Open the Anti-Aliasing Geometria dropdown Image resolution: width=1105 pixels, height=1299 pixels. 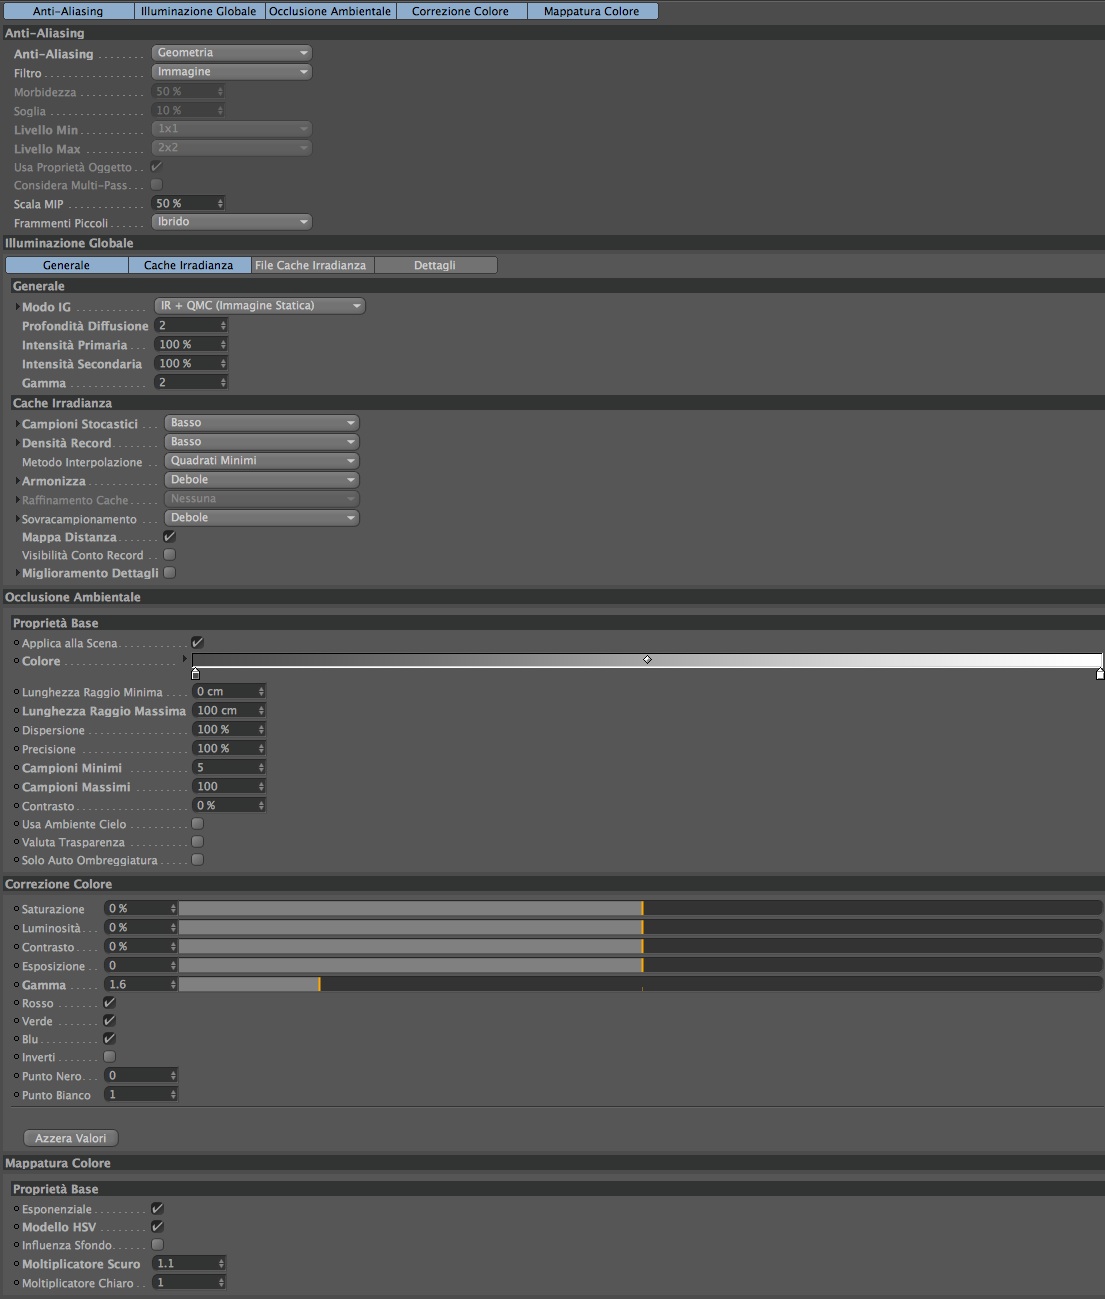click(x=232, y=53)
